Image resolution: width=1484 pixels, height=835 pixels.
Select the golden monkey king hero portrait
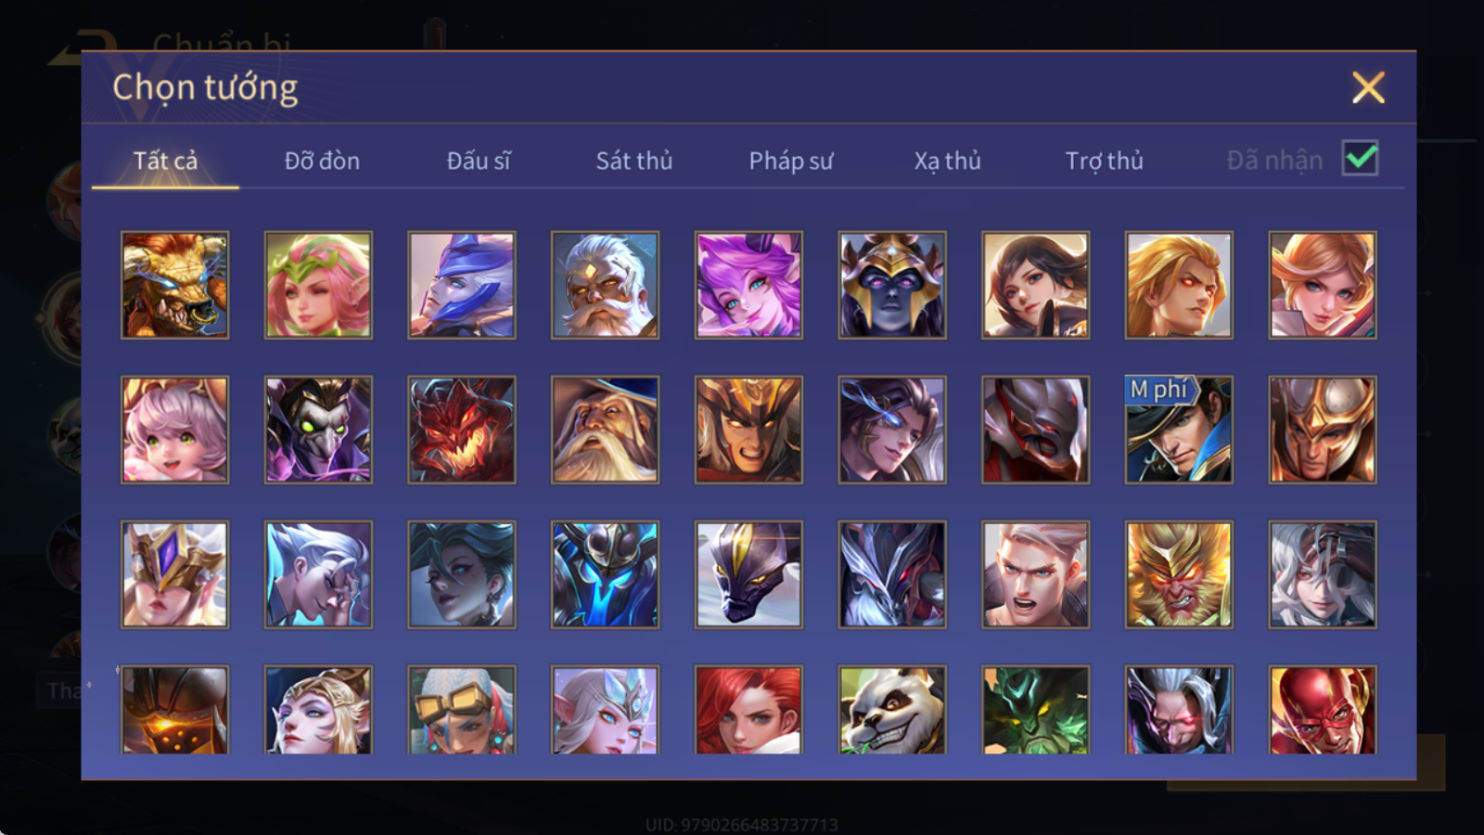pyautogui.click(x=1179, y=575)
